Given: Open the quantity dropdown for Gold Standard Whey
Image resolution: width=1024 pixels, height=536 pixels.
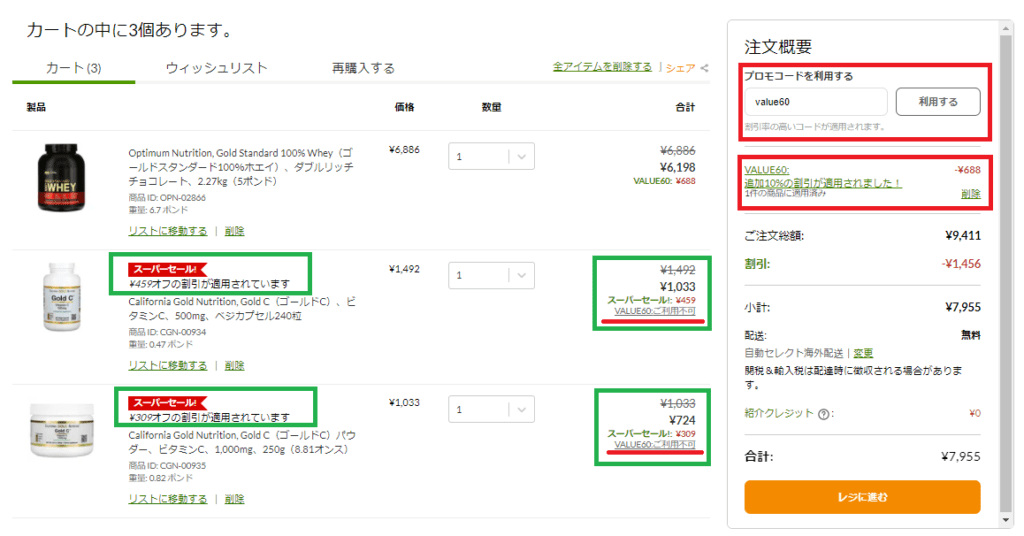Looking at the screenshot, I should point(491,156).
